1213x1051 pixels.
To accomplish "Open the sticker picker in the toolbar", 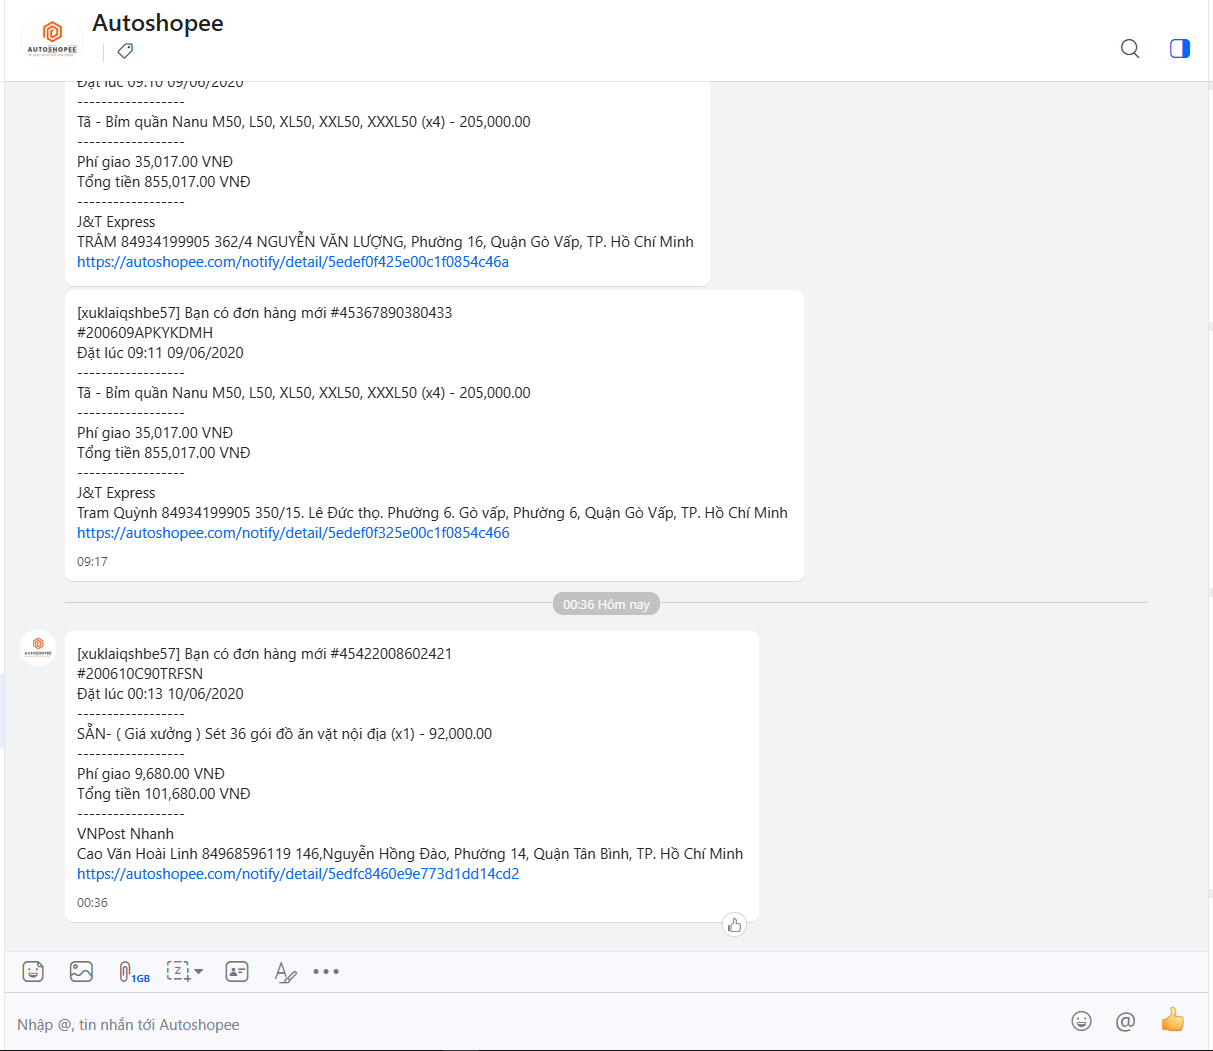I will tap(33, 971).
